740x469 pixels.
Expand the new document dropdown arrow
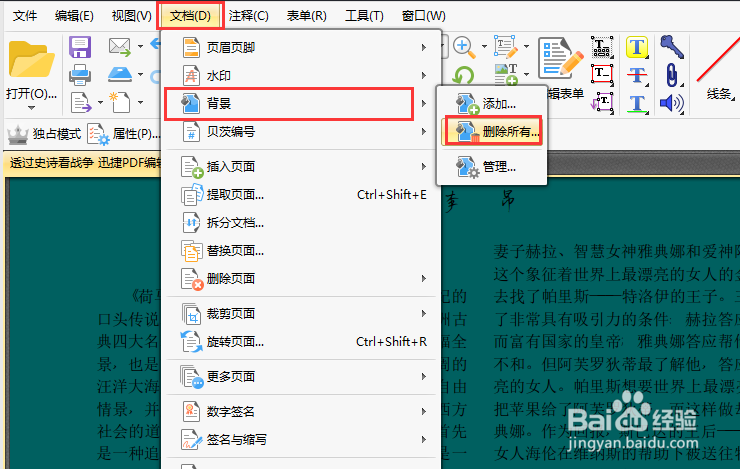[140, 102]
